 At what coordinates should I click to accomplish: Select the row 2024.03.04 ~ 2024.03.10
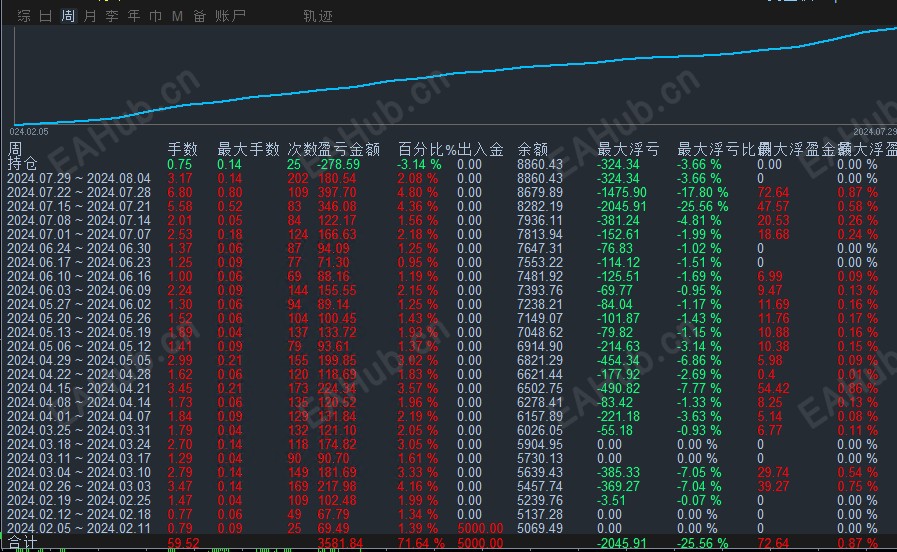click(x=448, y=473)
